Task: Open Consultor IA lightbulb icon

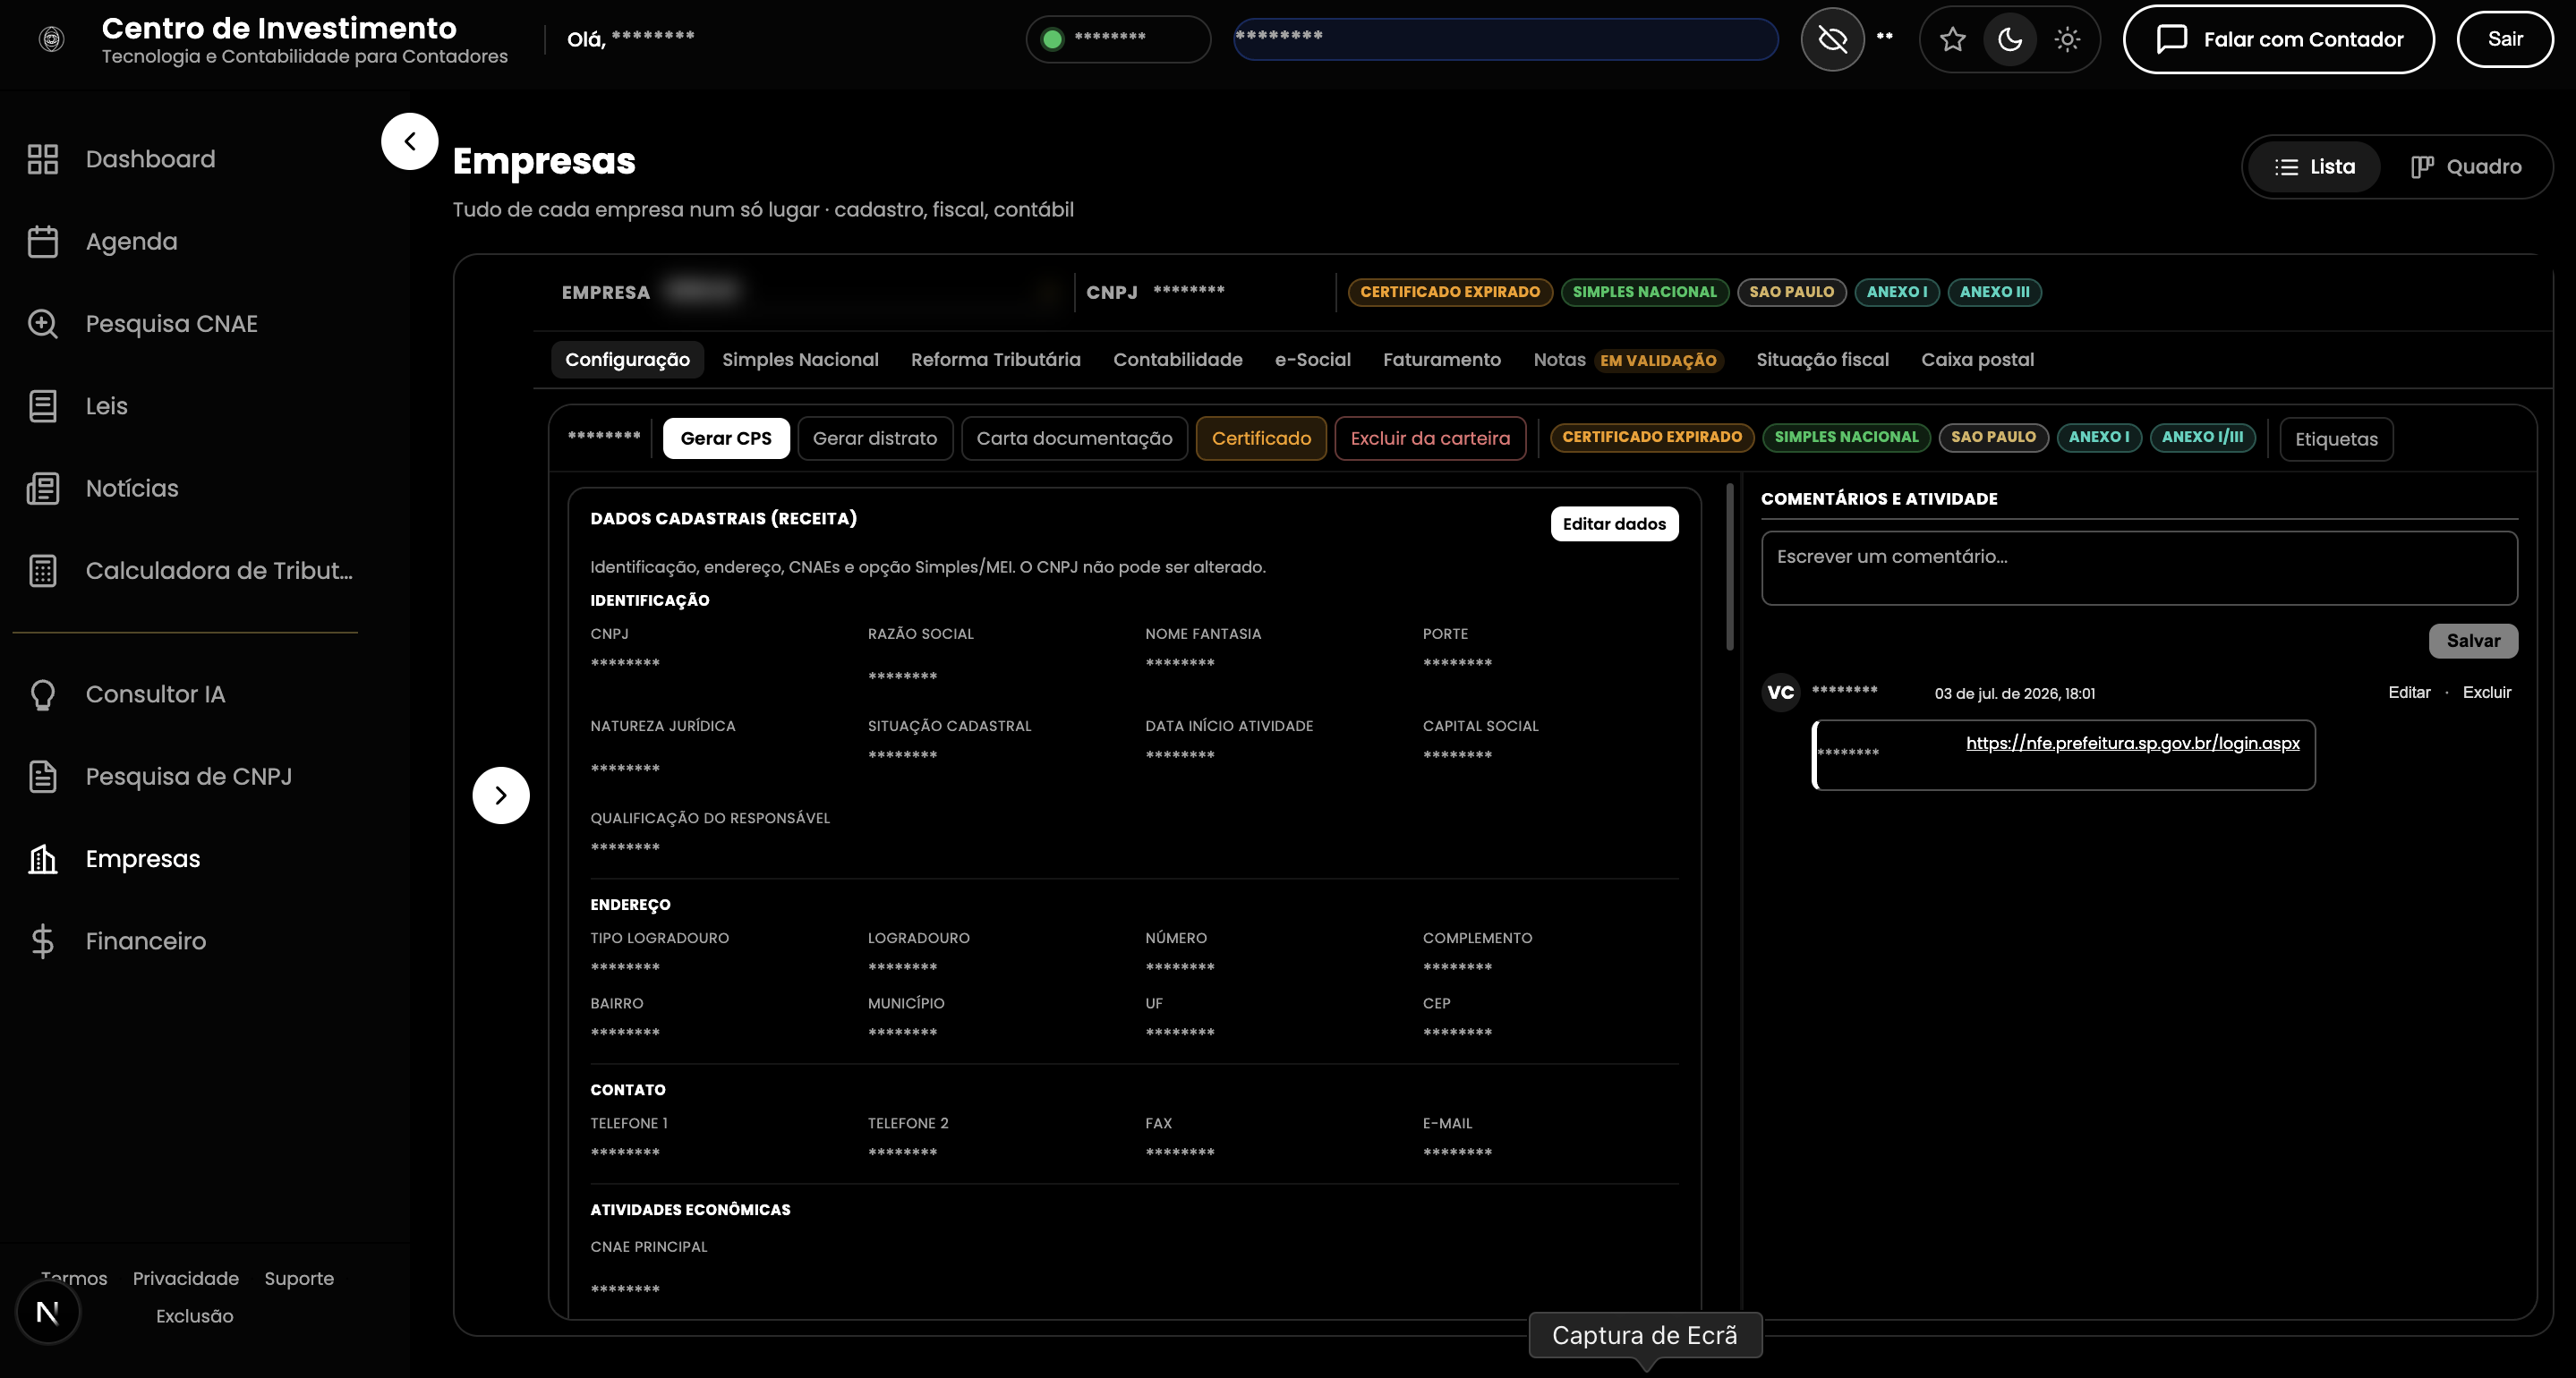Action: click(x=42, y=694)
